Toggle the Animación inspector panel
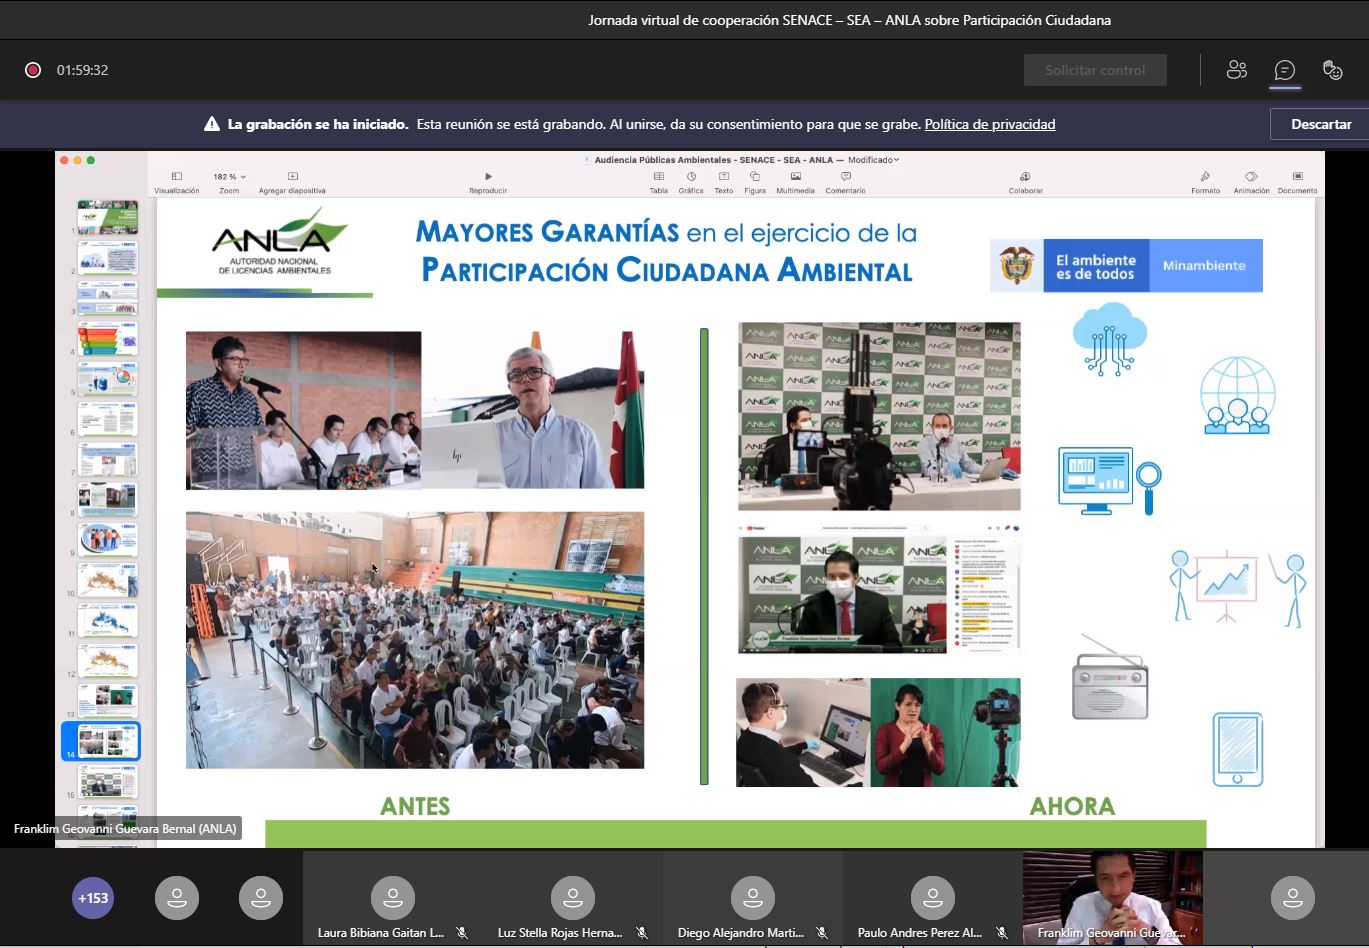Image resolution: width=1369 pixels, height=948 pixels. tap(1251, 177)
